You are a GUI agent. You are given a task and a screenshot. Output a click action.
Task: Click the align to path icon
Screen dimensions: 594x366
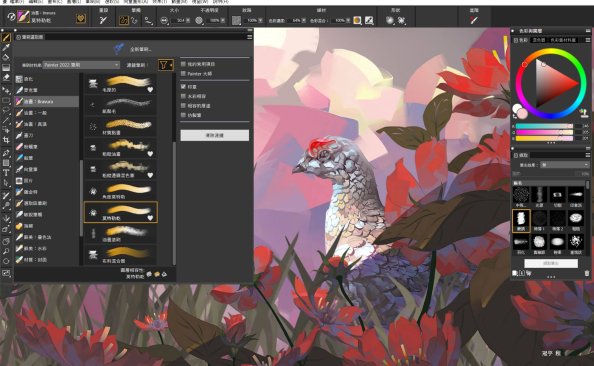point(148,20)
